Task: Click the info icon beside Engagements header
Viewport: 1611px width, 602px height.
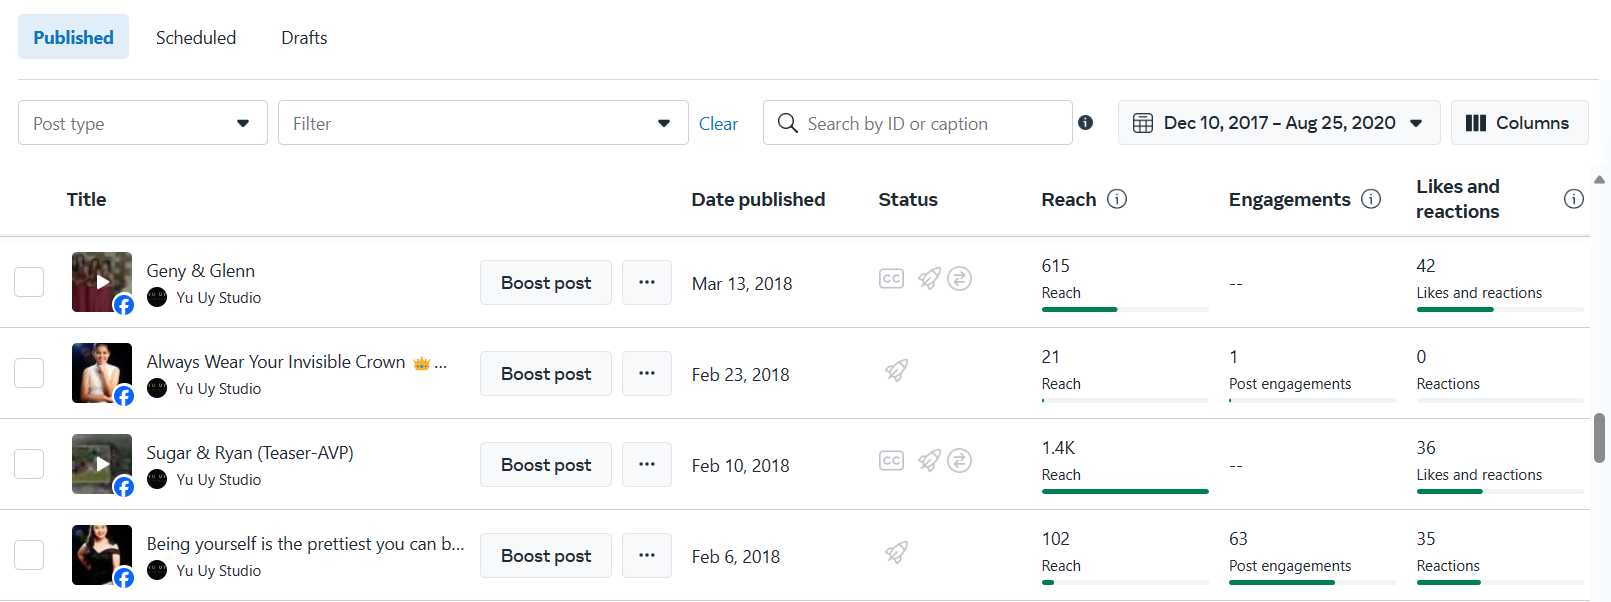Action: pos(1371,199)
